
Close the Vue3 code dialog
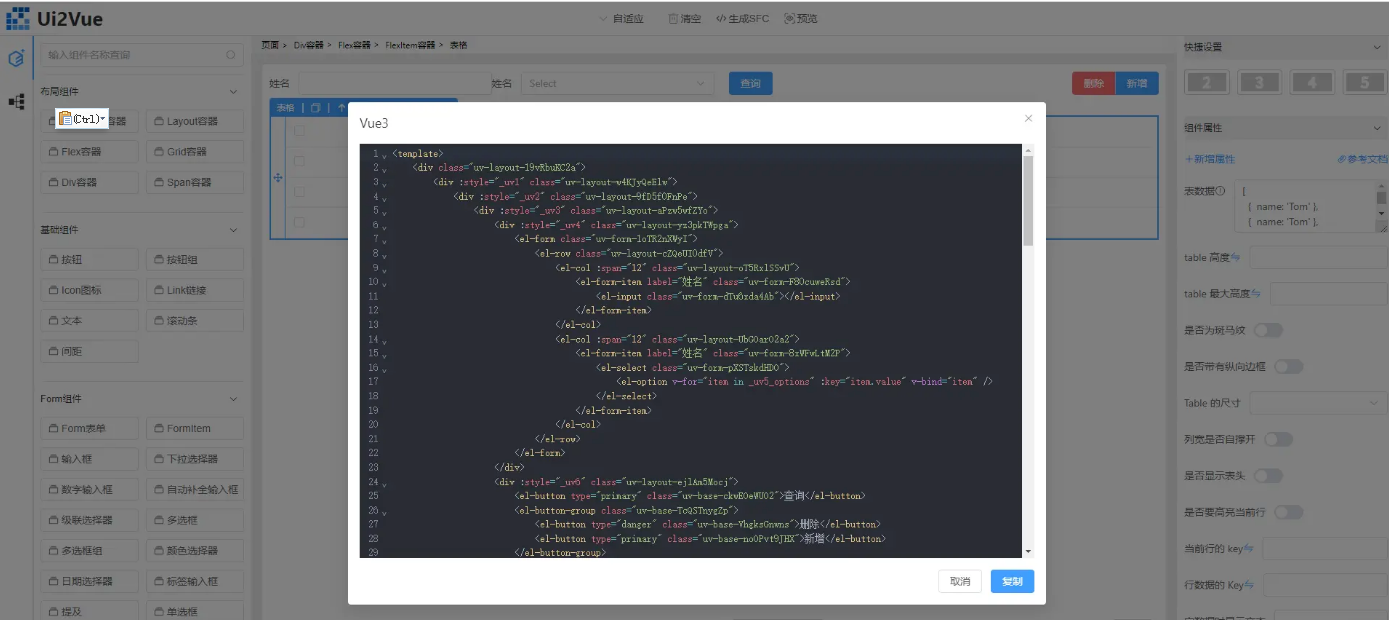pos(1028,118)
